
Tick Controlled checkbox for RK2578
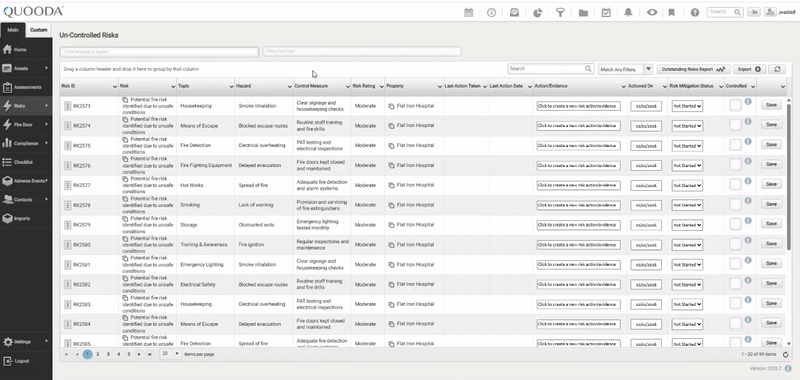735,205
